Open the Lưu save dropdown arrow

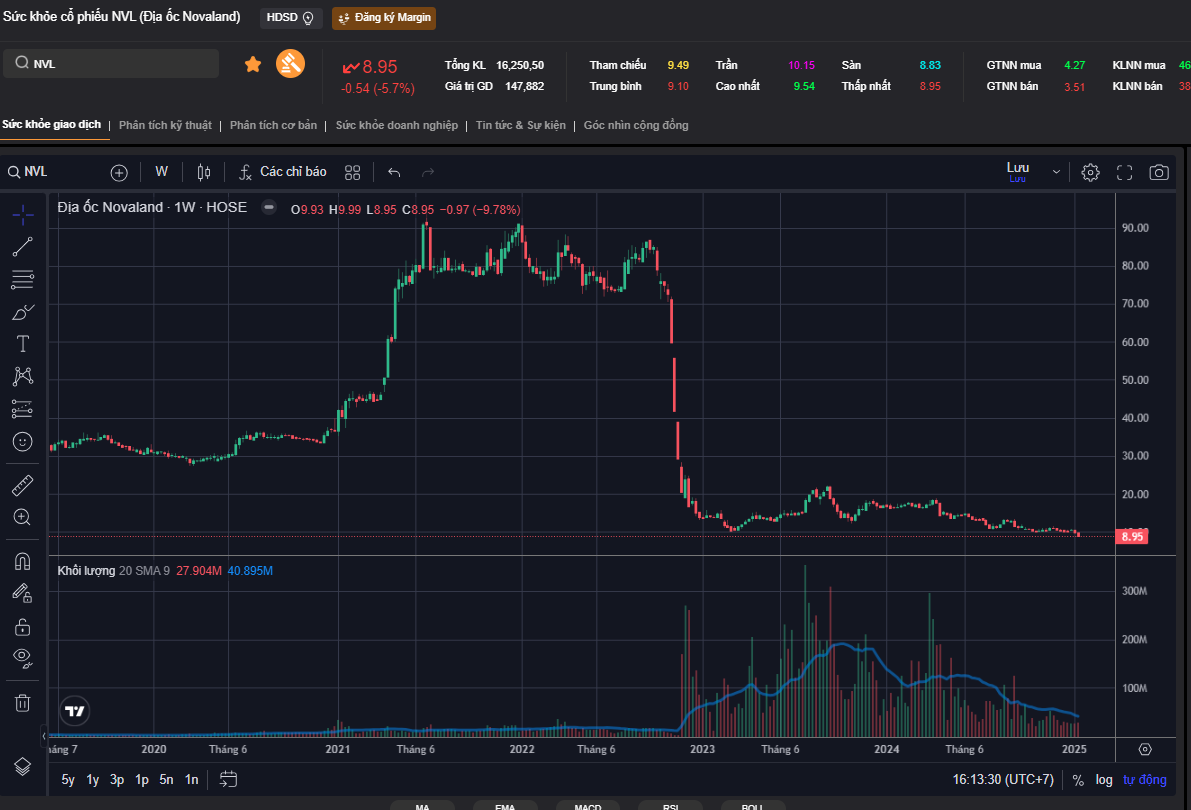pyautogui.click(x=1056, y=173)
